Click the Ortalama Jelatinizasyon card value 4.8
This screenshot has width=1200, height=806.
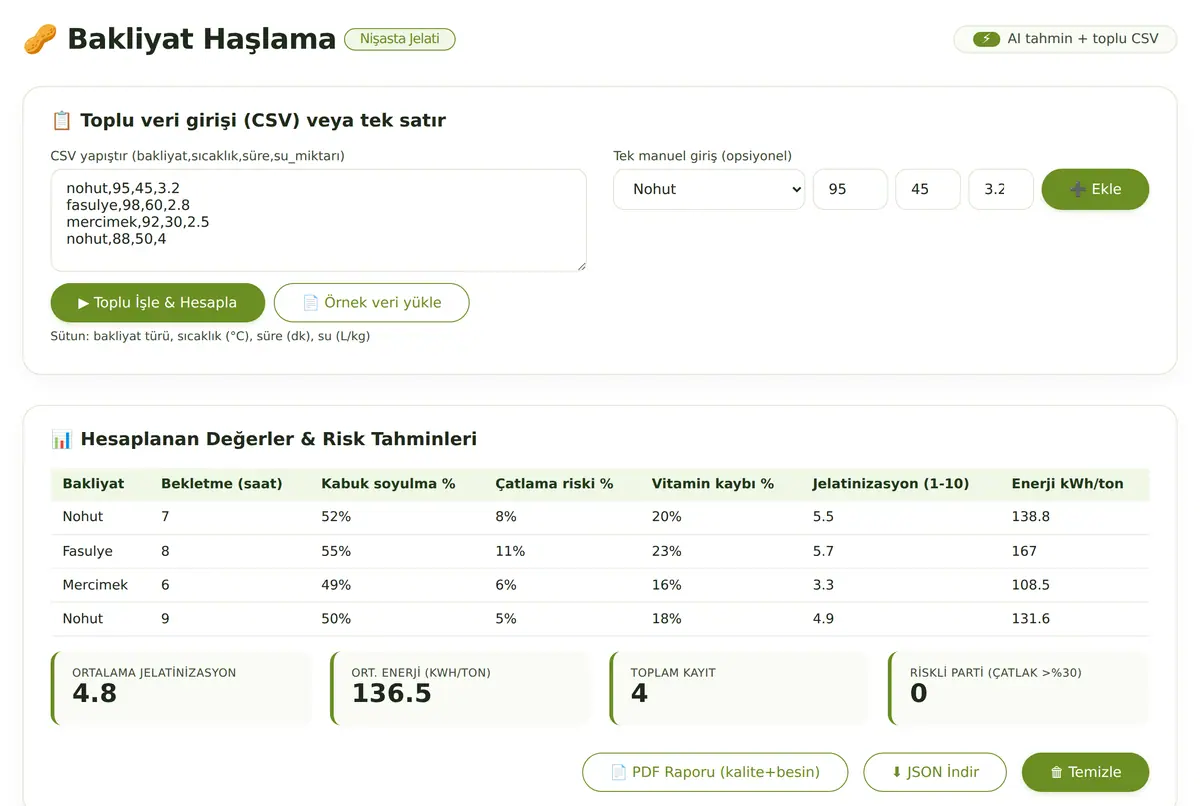pyautogui.click(x=94, y=693)
